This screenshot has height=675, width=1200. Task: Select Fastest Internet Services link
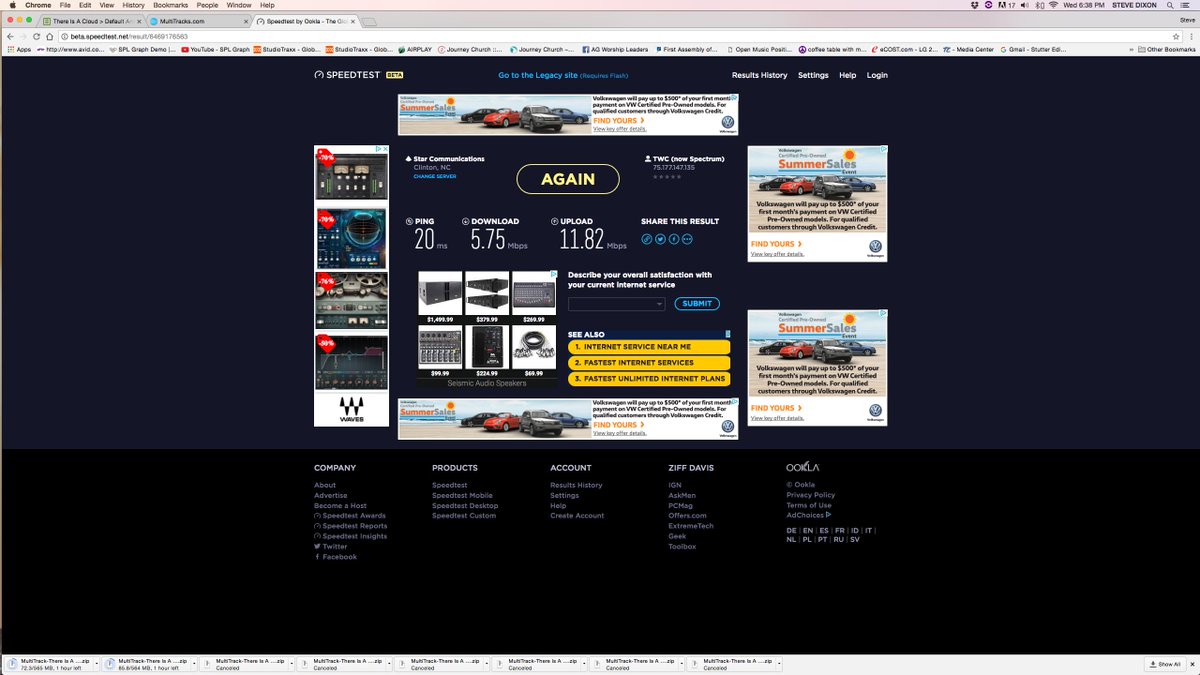(x=649, y=363)
